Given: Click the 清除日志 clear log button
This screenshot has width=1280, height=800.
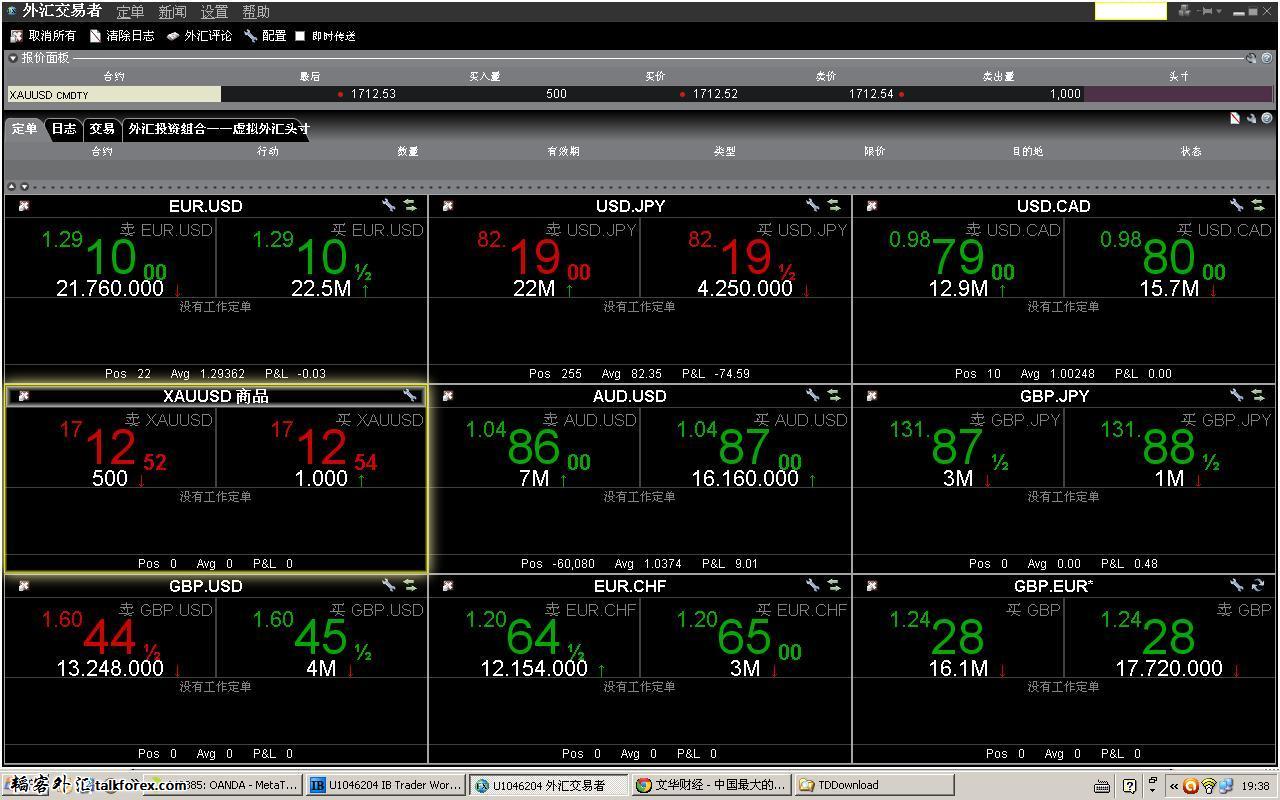Looking at the screenshot, I should tap(122, 36).
